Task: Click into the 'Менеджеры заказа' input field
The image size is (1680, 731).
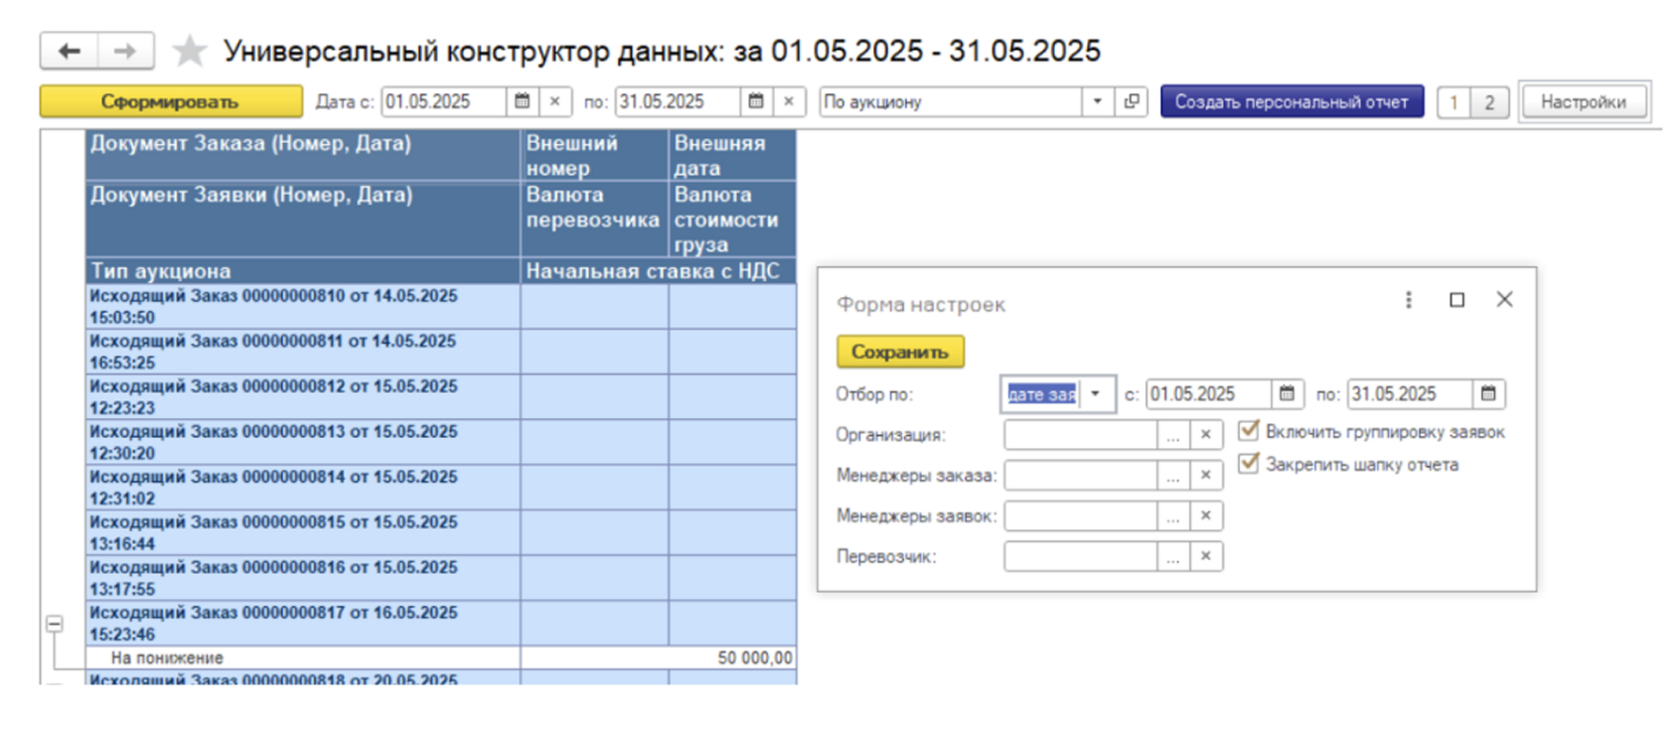Action: 1081,476
